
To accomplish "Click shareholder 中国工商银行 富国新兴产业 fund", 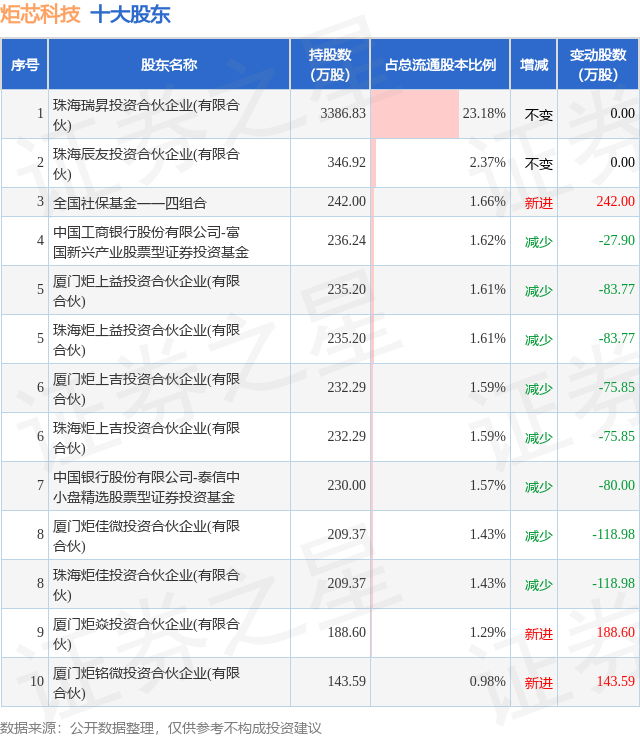I will click(150, 242).
